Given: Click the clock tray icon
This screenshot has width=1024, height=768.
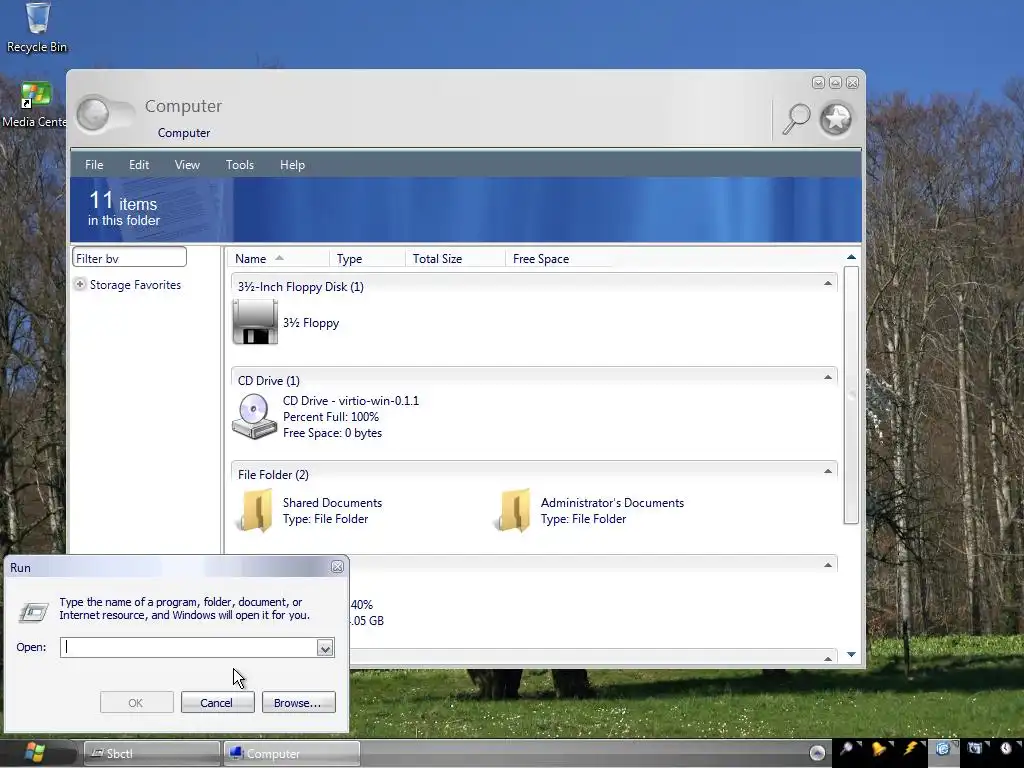Looking at the screenshot, I should pos(1006,748).
